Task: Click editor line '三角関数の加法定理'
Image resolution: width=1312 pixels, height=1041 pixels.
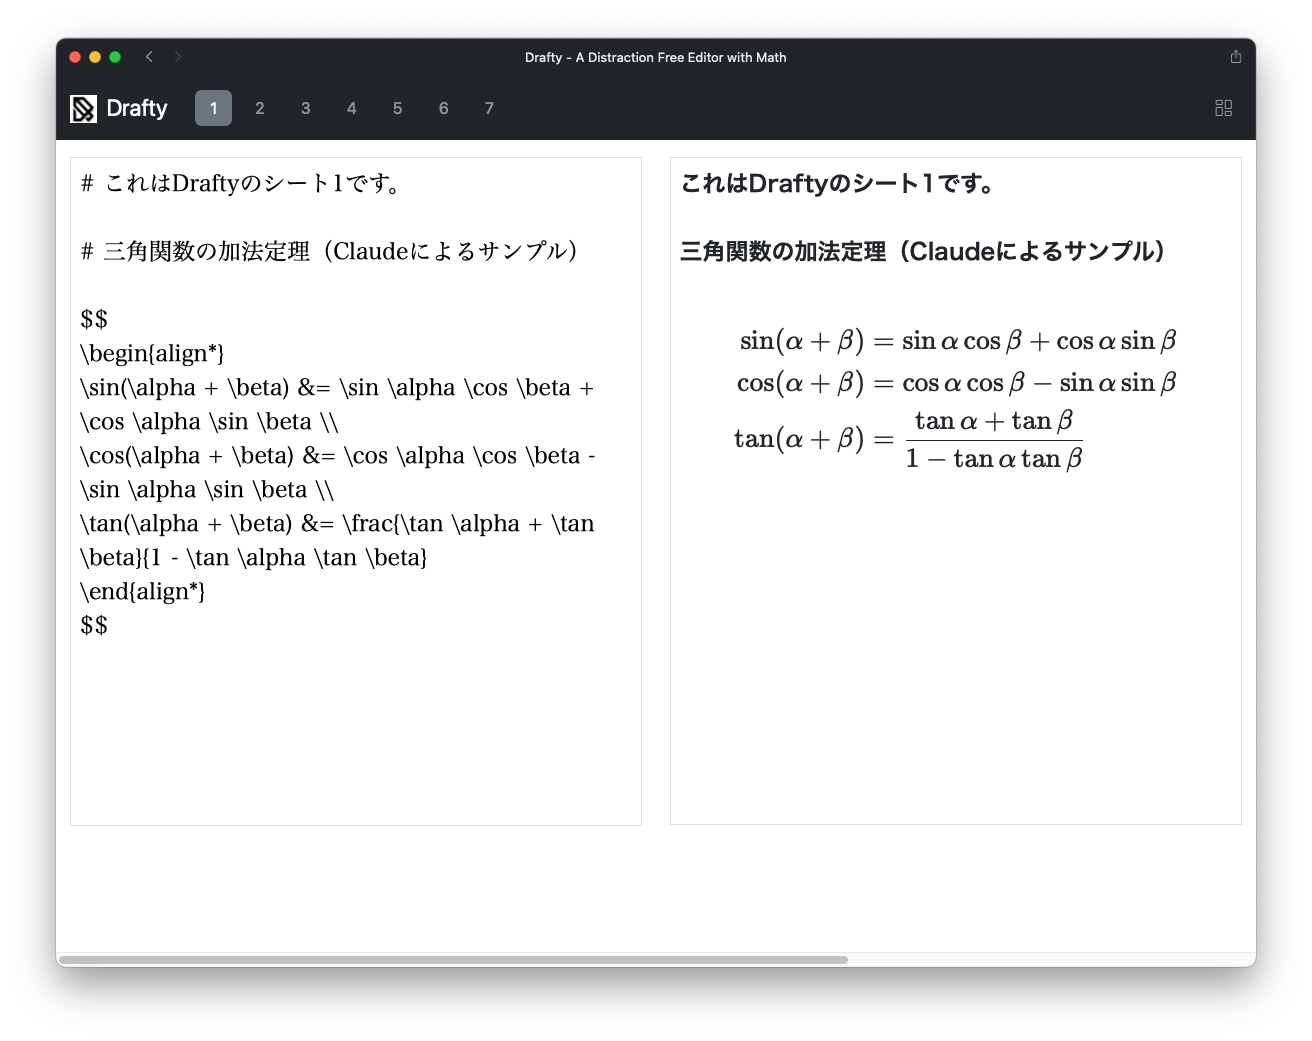Action: pos(329,252)
